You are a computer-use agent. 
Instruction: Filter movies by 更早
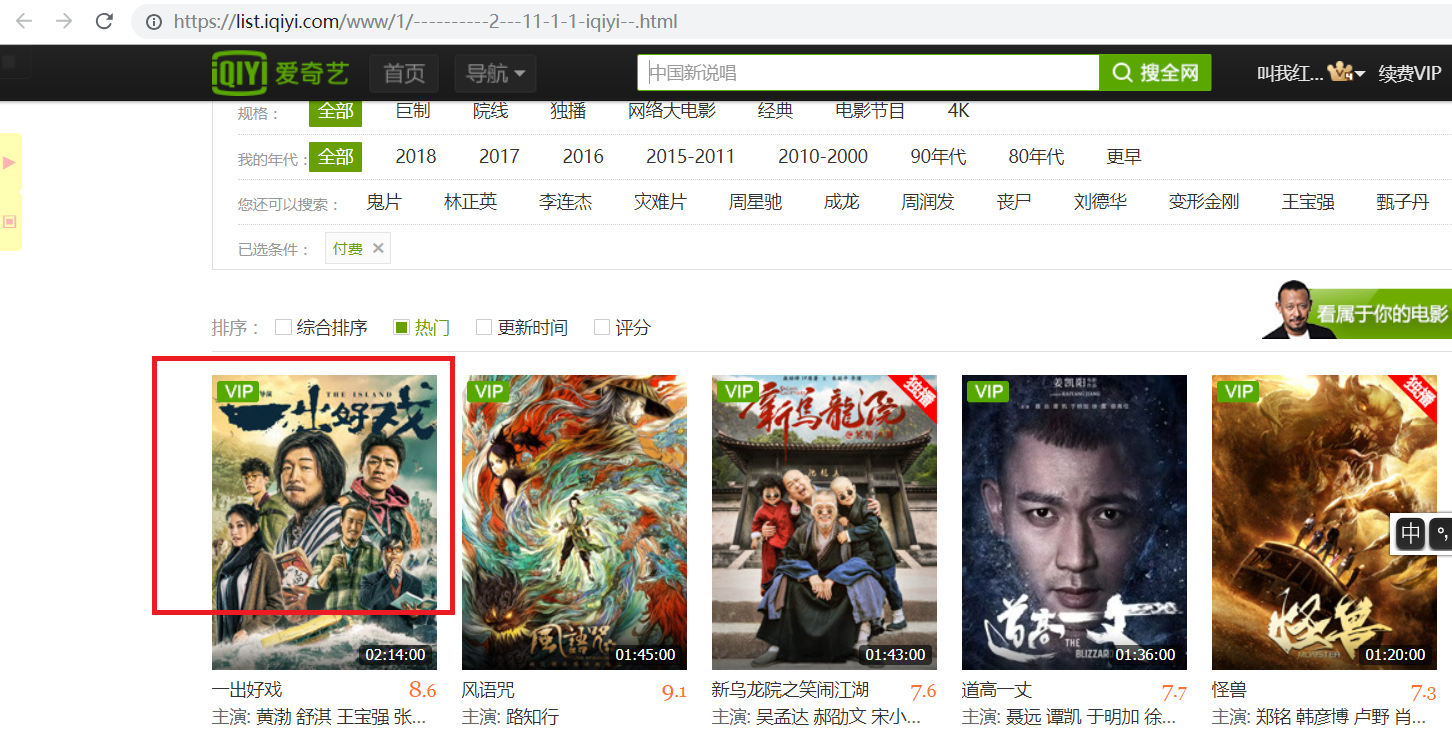(1124, 157)
